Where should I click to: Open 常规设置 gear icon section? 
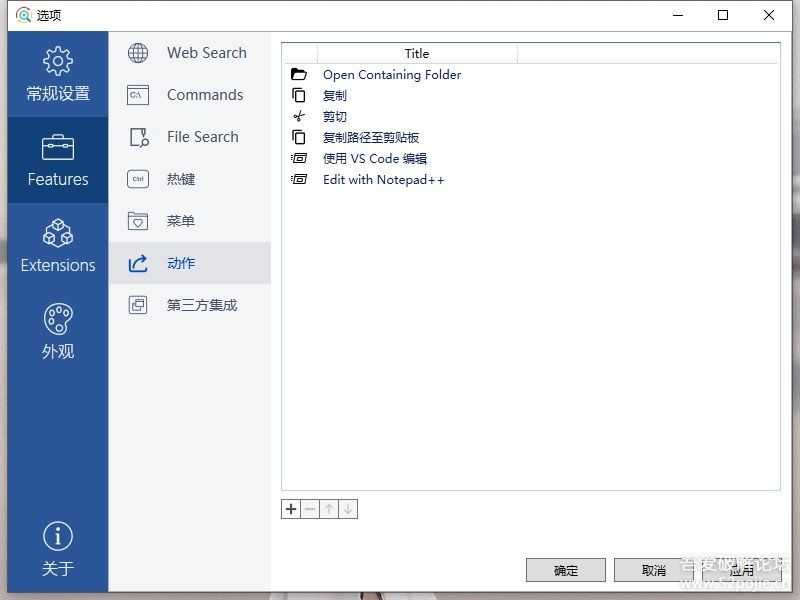click(x=58, y=61)
